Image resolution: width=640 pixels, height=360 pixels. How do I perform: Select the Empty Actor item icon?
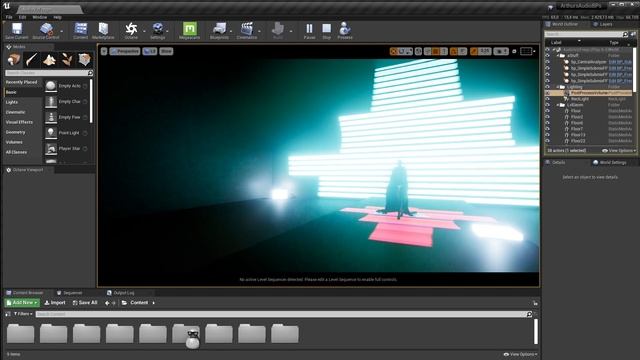[x=51, y=86]
